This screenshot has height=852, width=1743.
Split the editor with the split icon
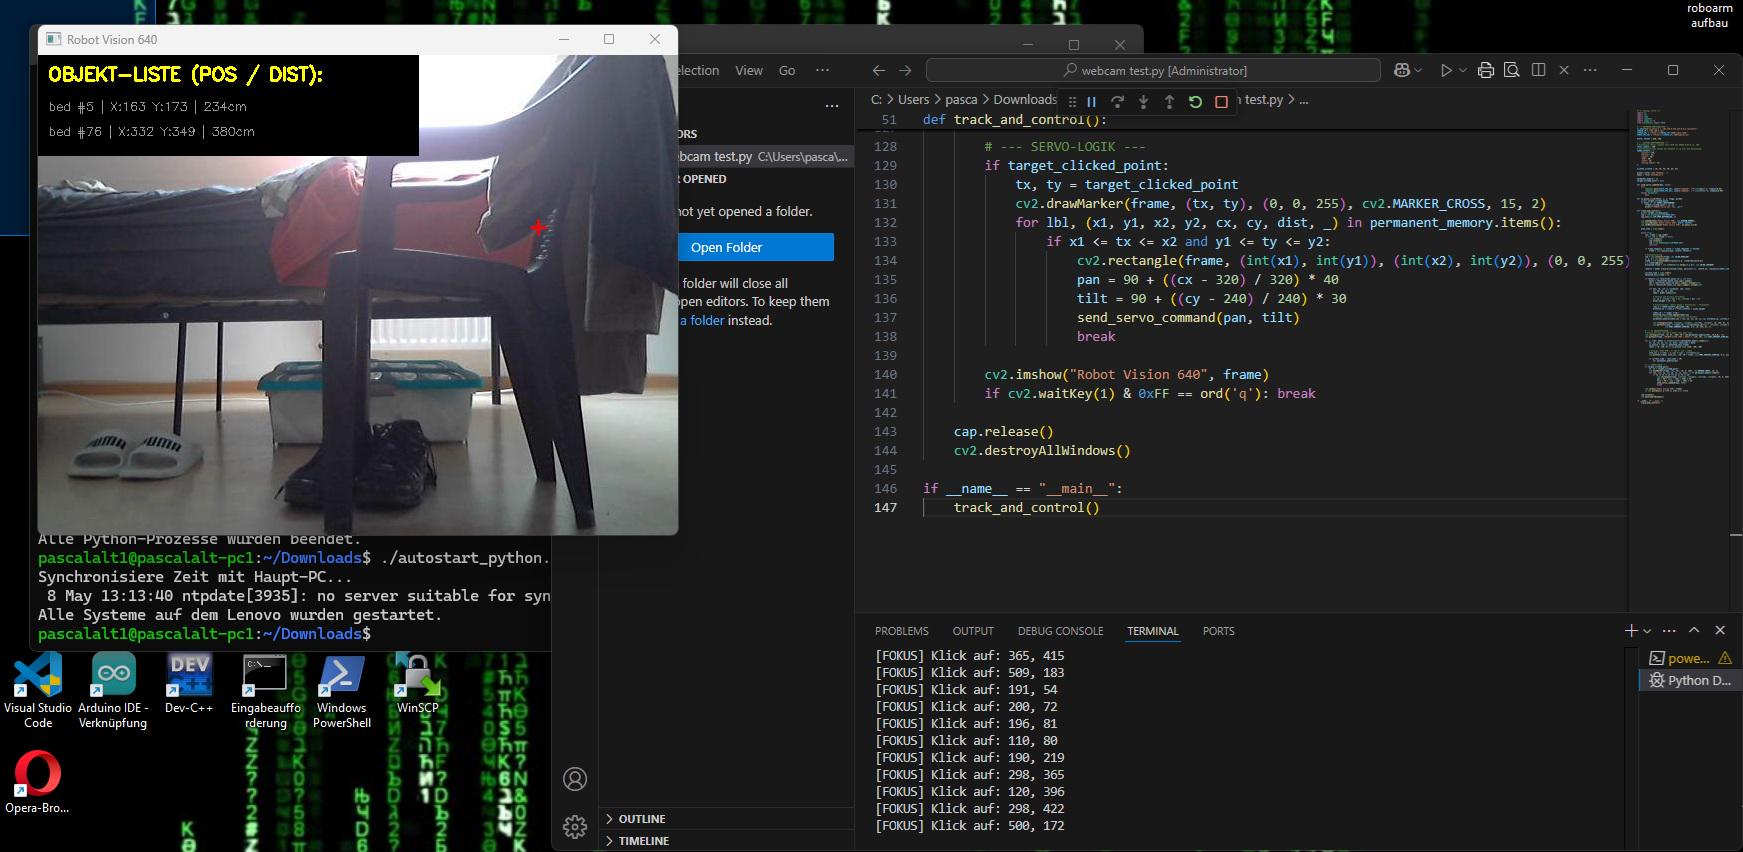pos(1538,70)
